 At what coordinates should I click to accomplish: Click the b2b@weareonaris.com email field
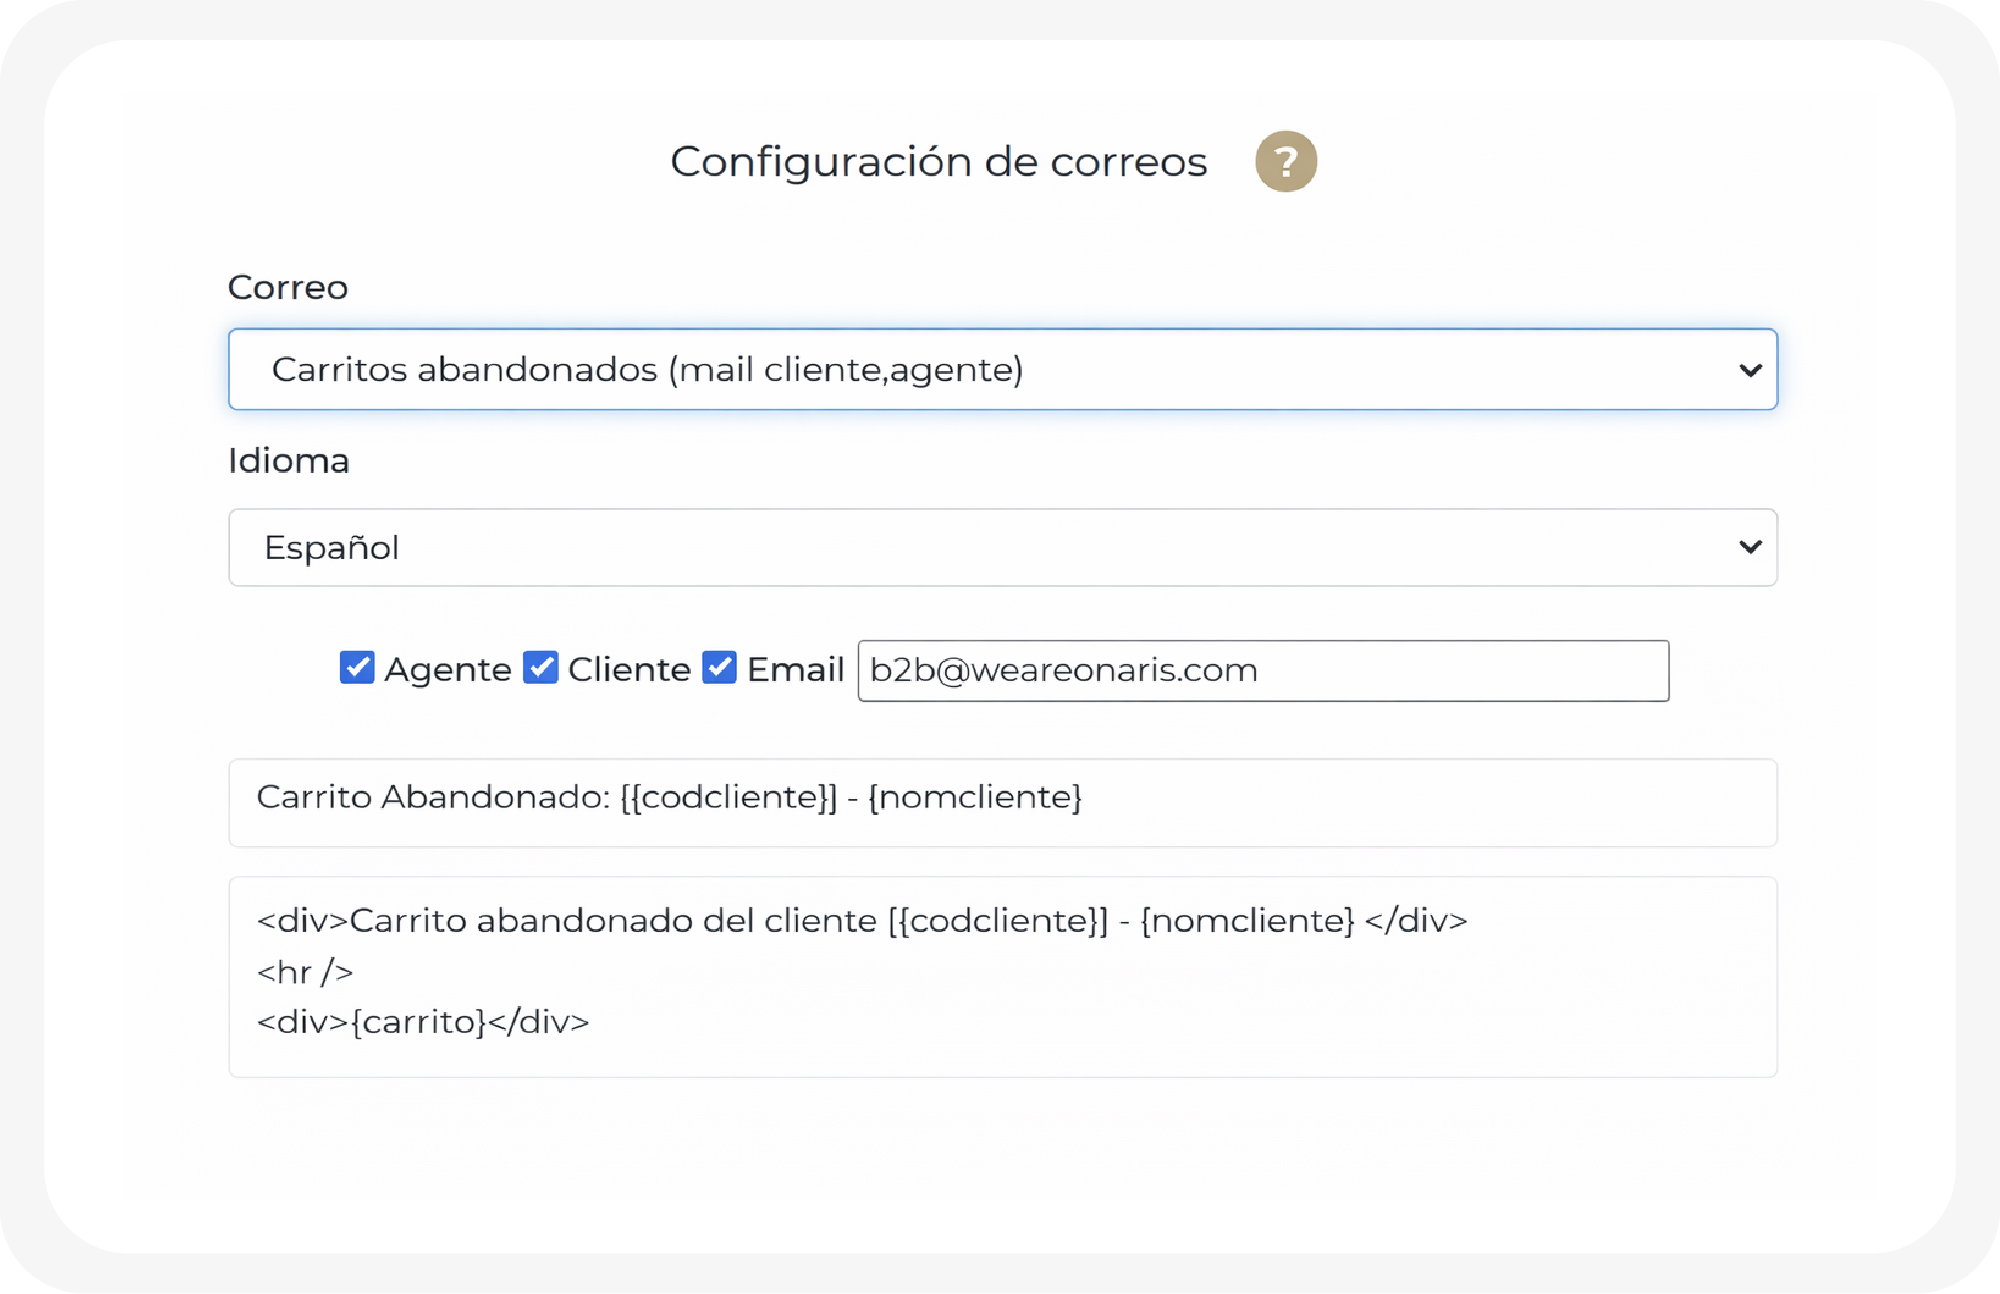coord(1263,670)
